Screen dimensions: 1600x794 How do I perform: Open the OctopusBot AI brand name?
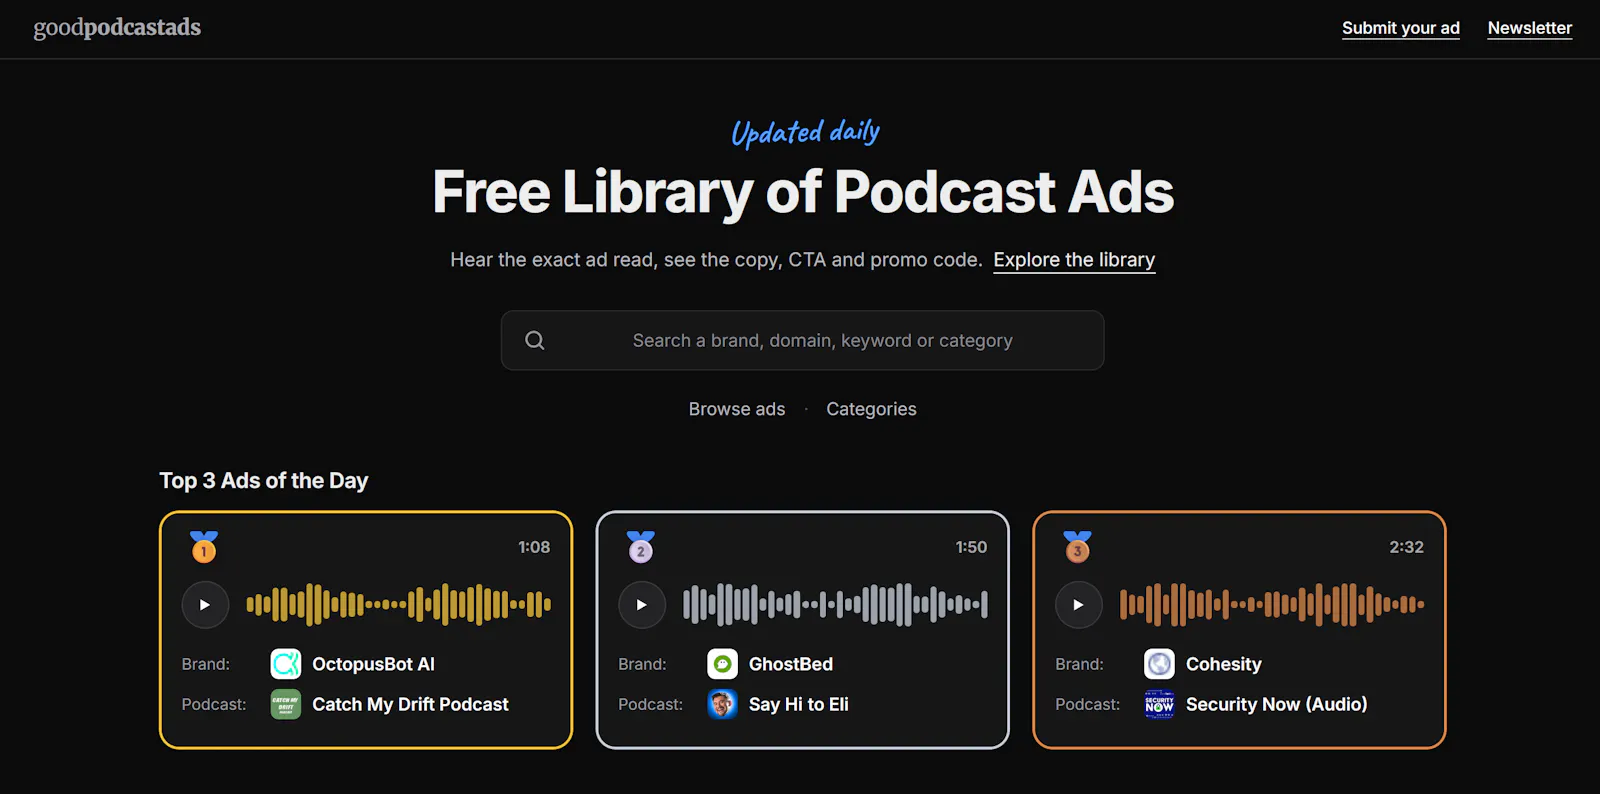pos(373,664)
